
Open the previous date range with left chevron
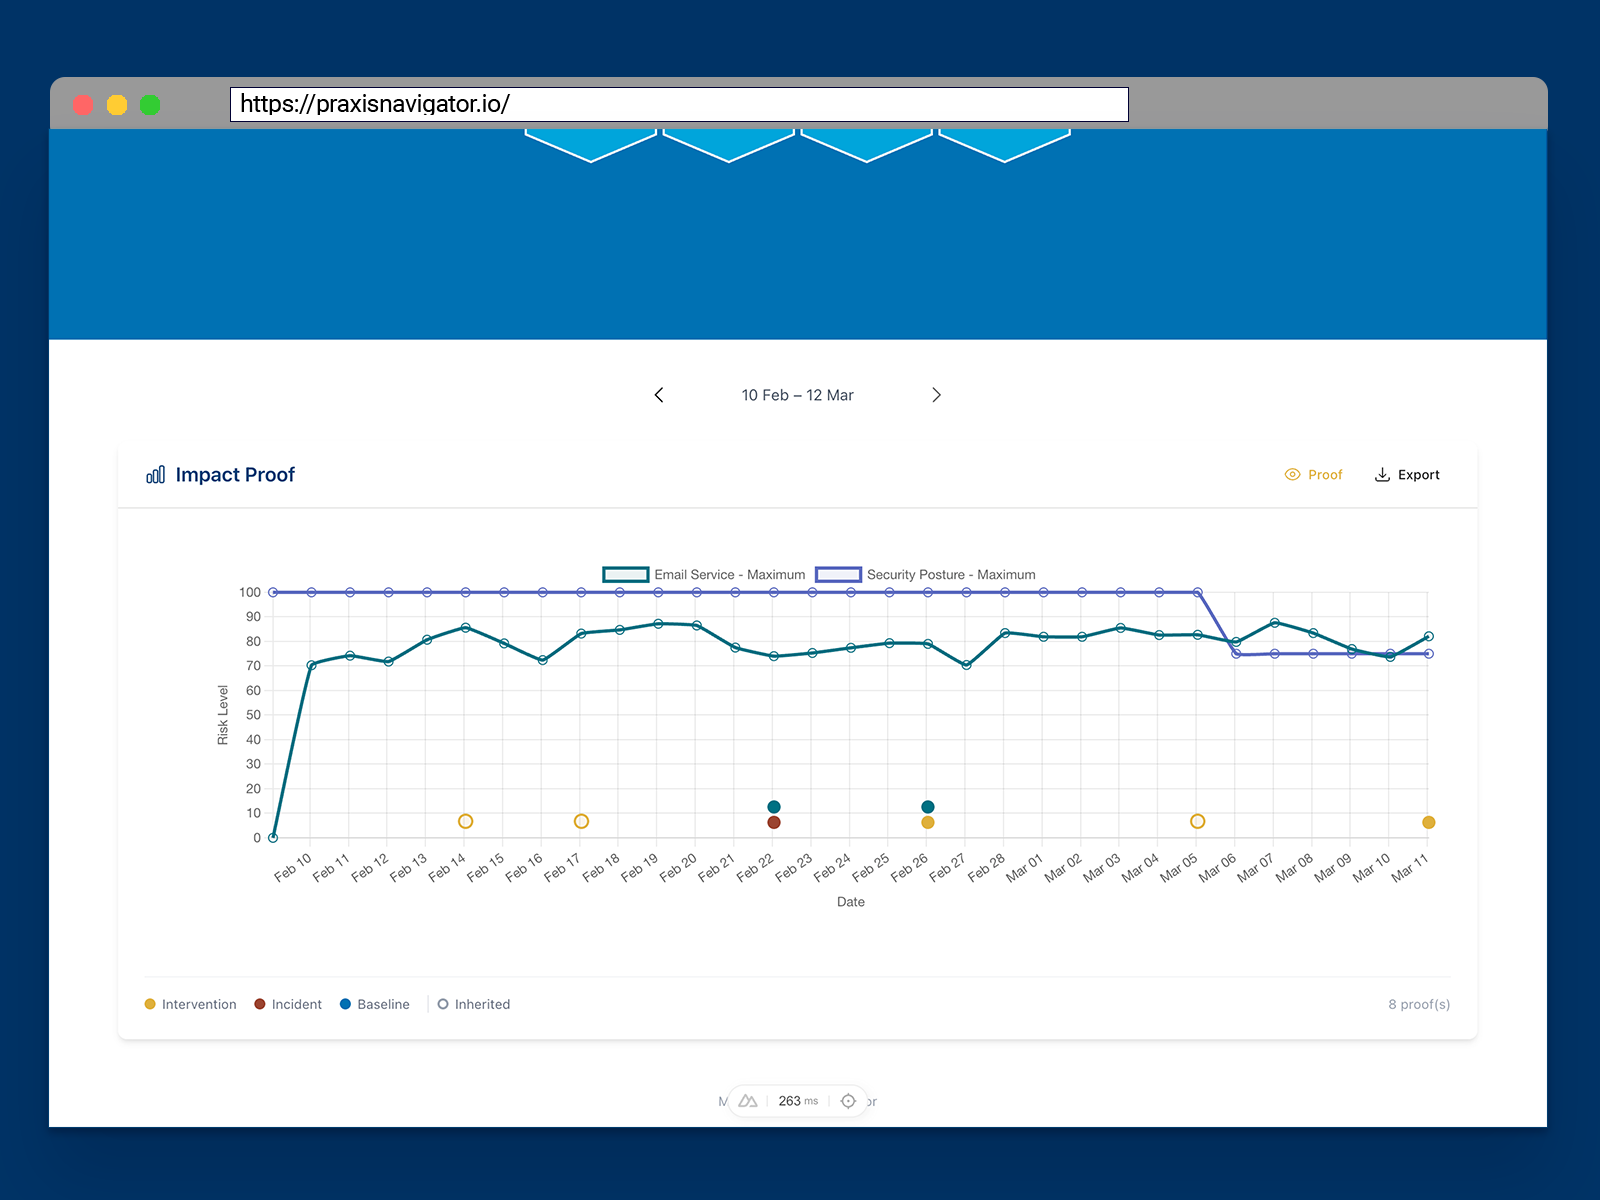click(659, 395)
